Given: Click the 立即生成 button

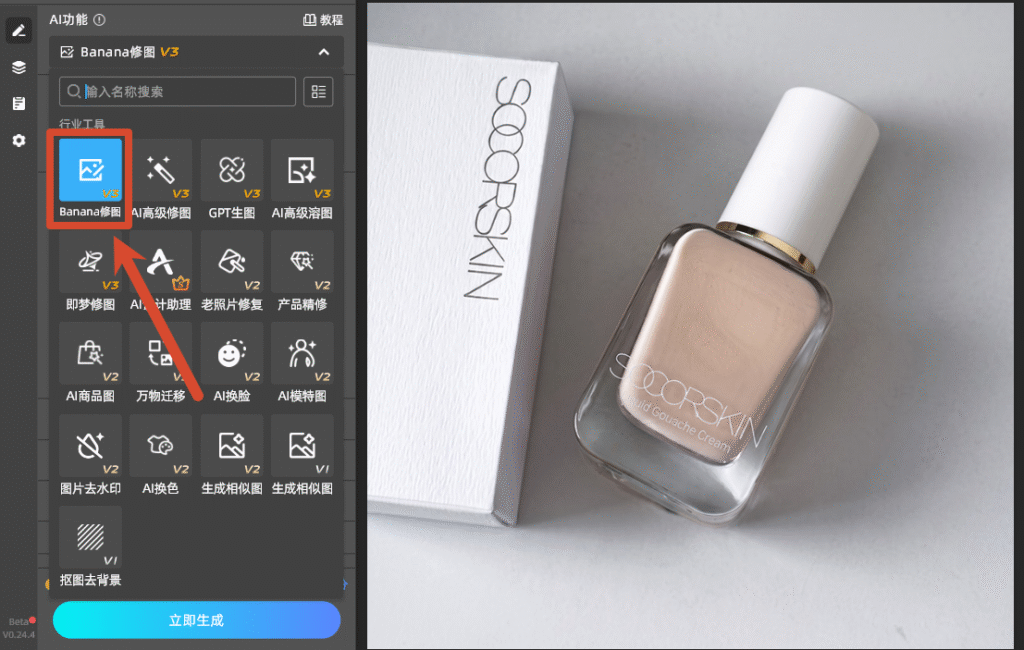Looking at the screenshot, I should coord(197,620).
